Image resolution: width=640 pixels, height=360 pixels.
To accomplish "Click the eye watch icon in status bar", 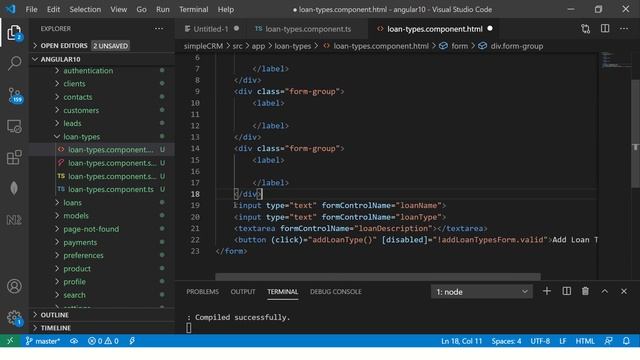I will (x=74, y=341).
